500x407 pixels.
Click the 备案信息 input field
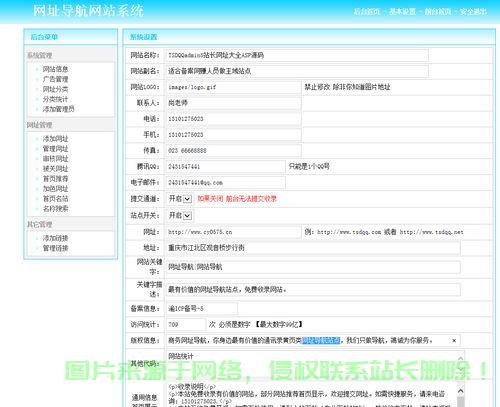(202, 309)
